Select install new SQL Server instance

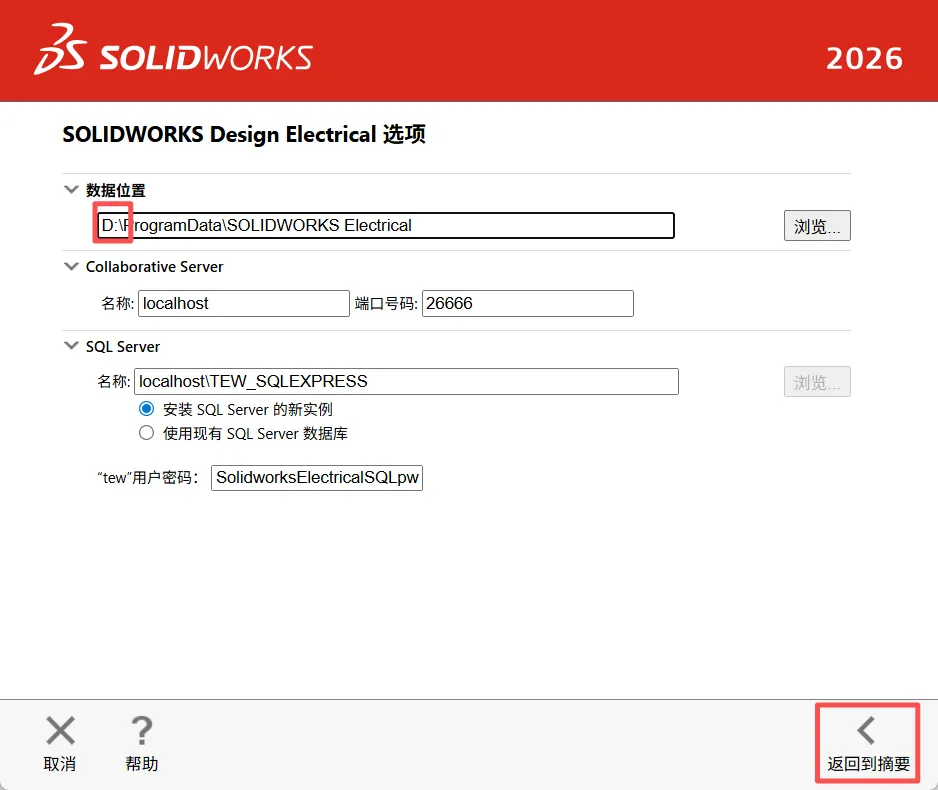147,409
